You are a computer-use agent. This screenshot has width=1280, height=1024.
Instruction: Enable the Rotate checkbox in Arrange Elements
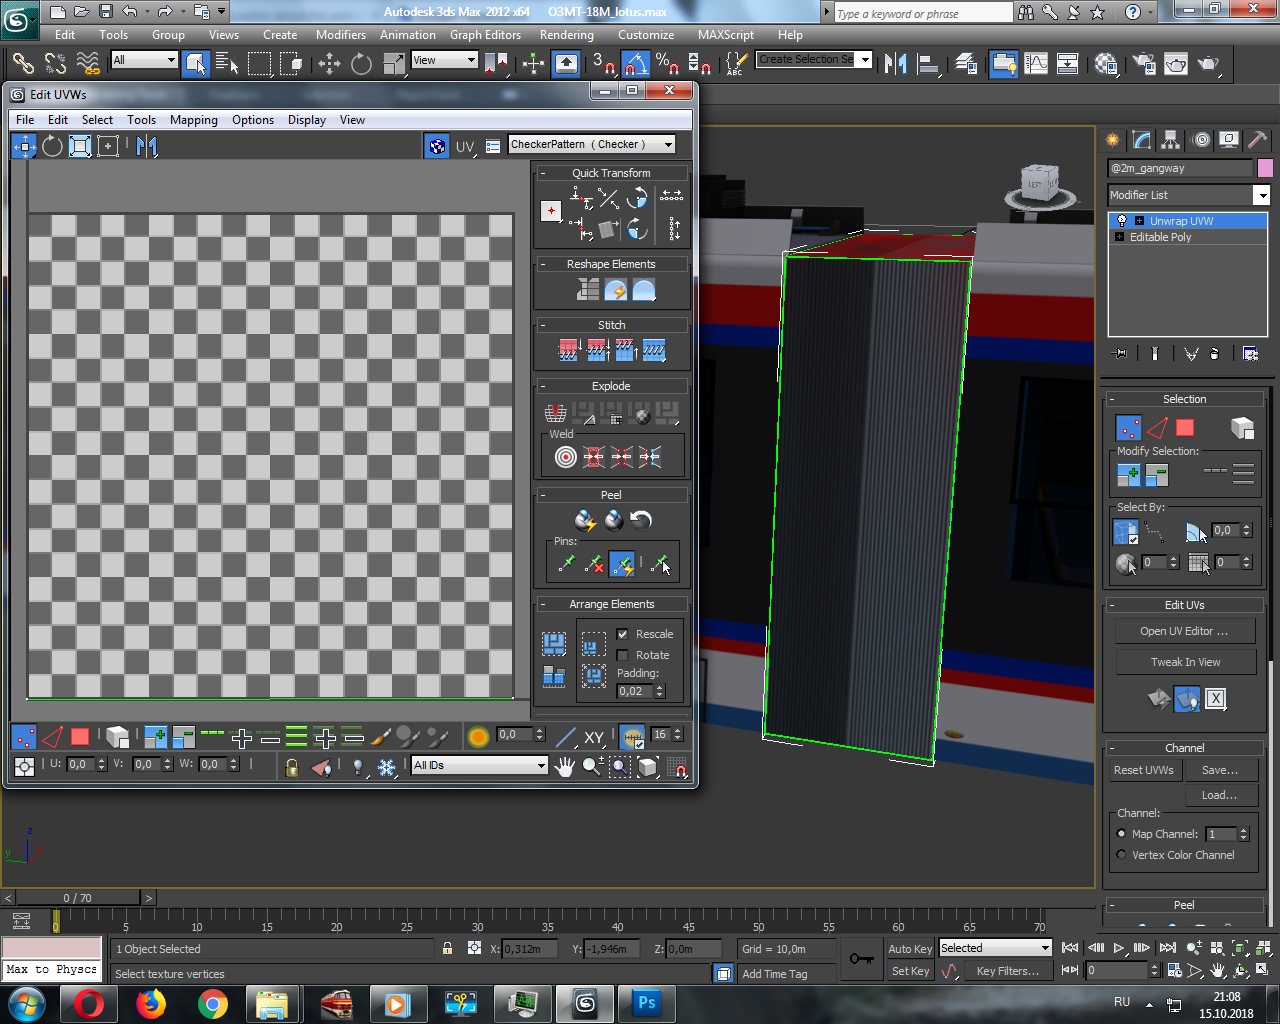pyautogui.click(x=623, y=655)
